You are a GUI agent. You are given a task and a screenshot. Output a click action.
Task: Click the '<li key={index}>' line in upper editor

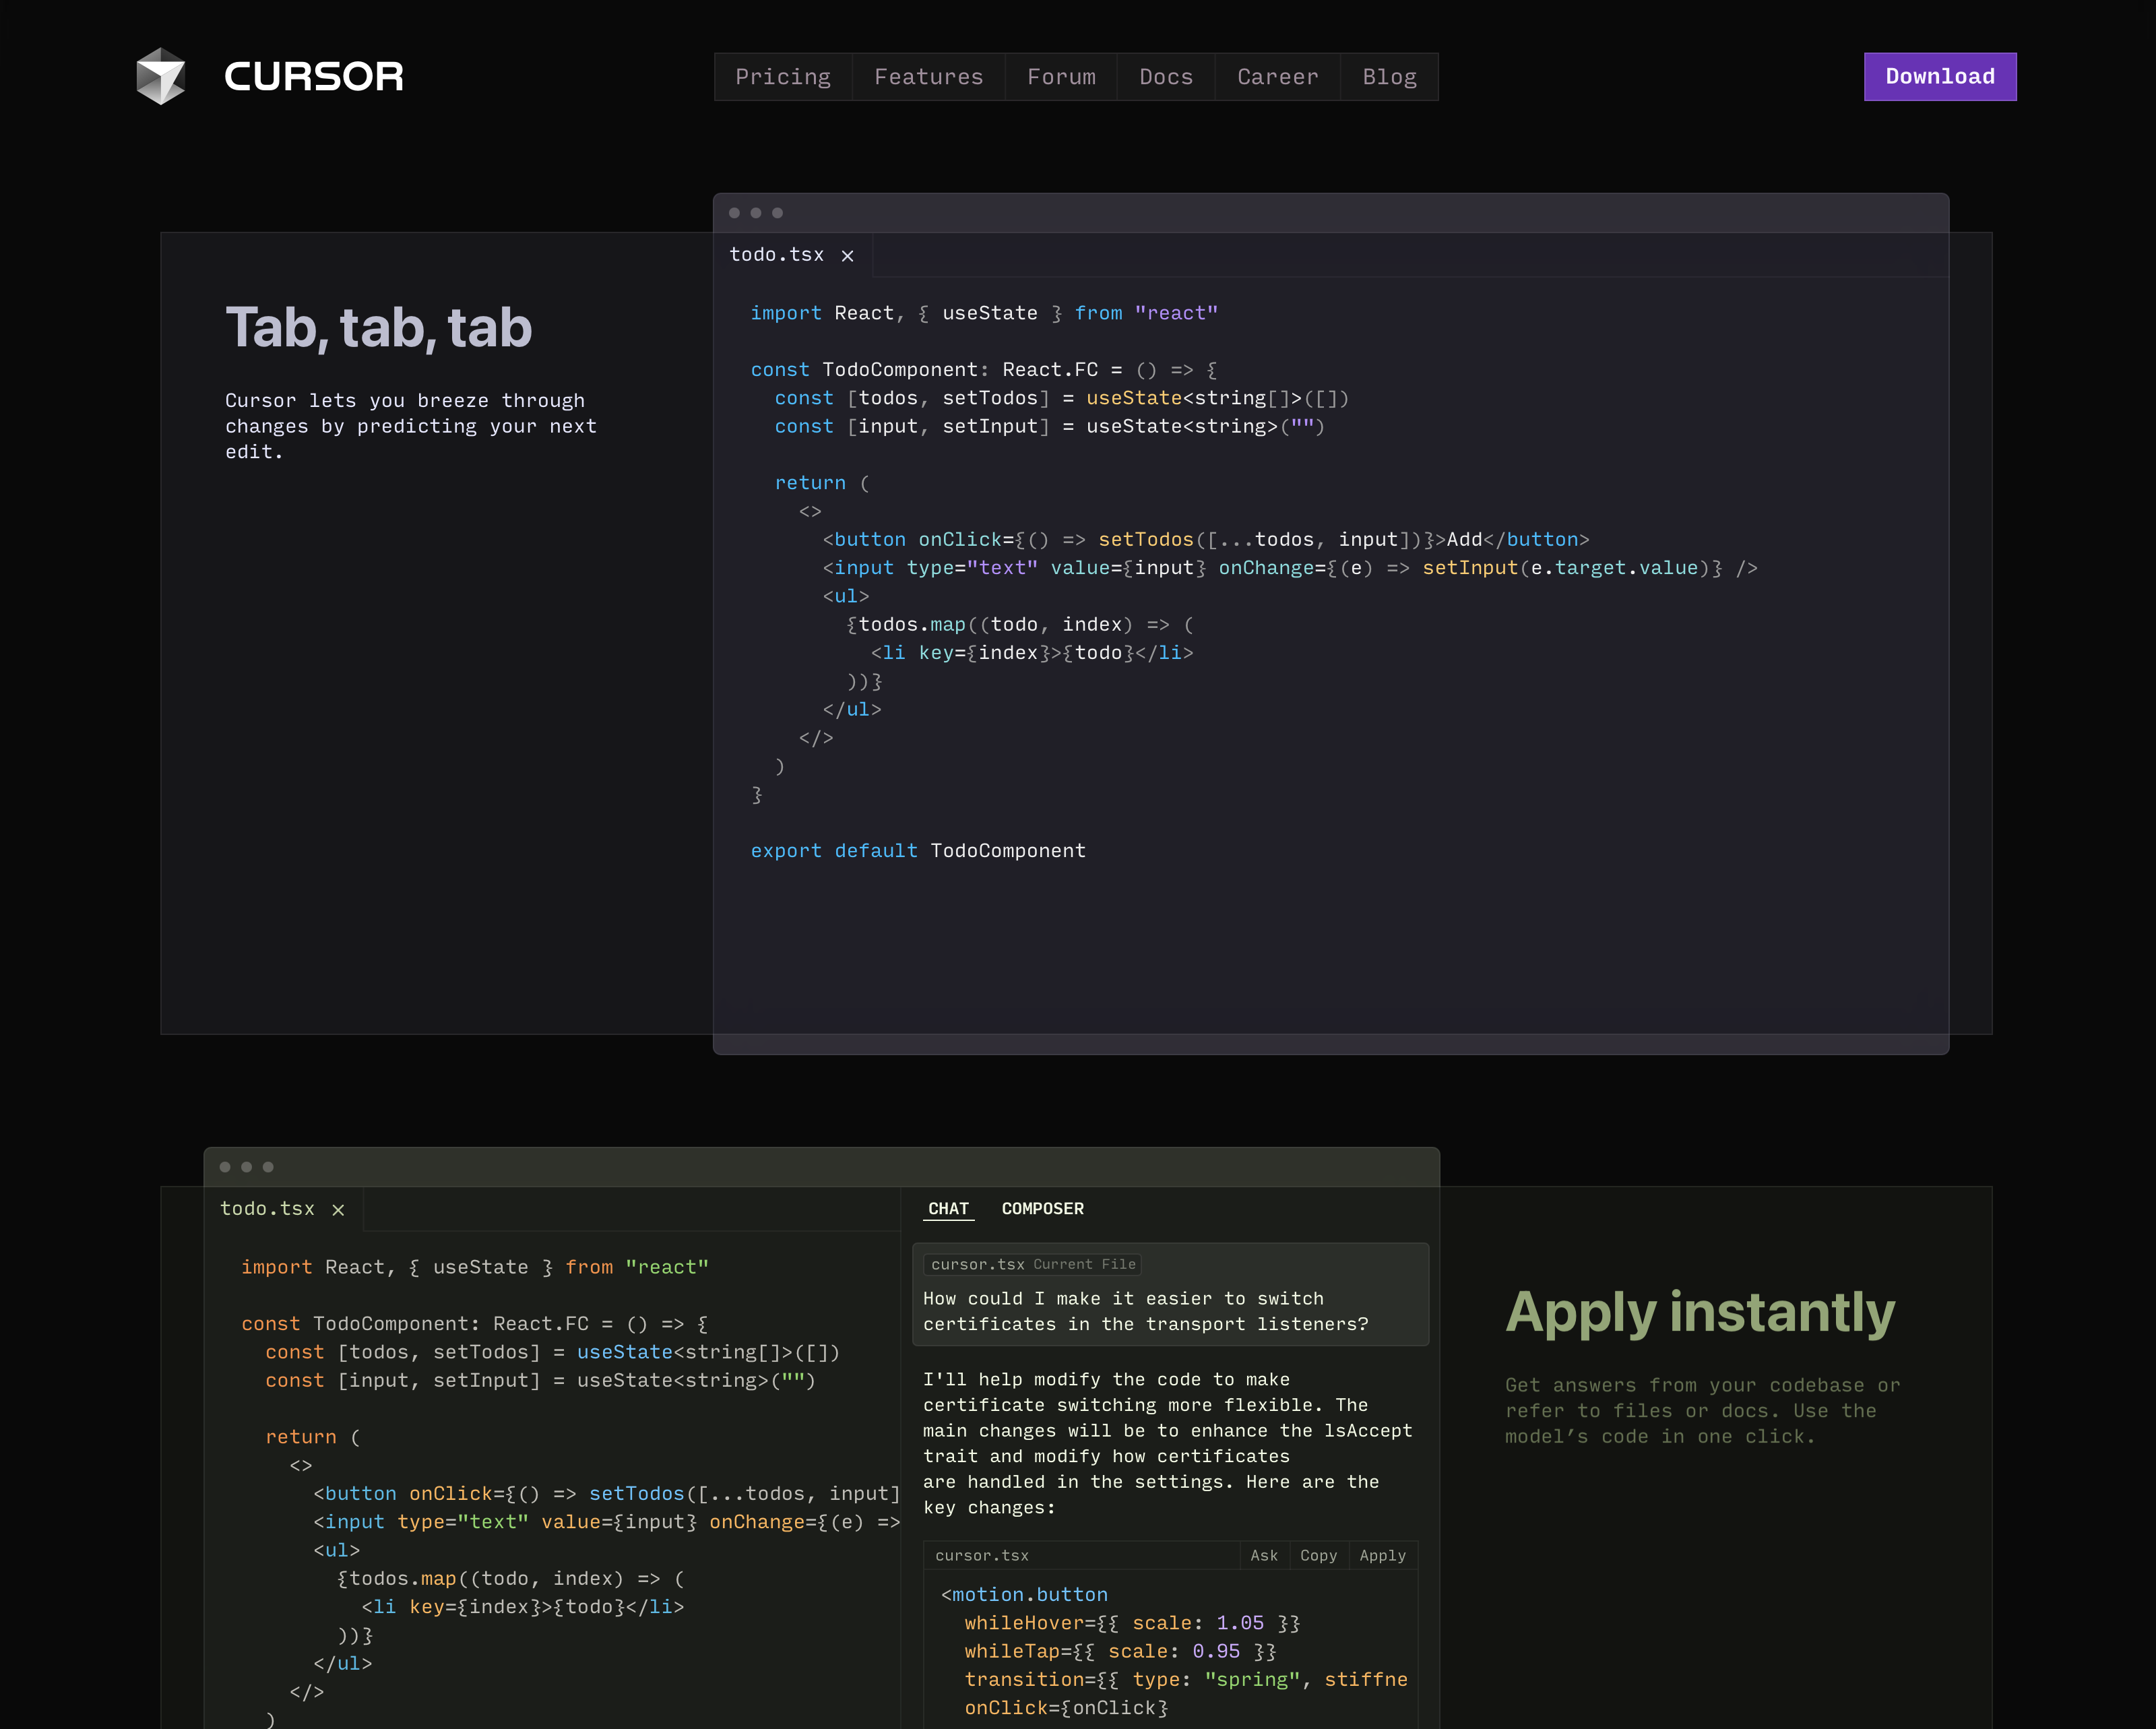pyautogui.click(x=1032, y=653)
